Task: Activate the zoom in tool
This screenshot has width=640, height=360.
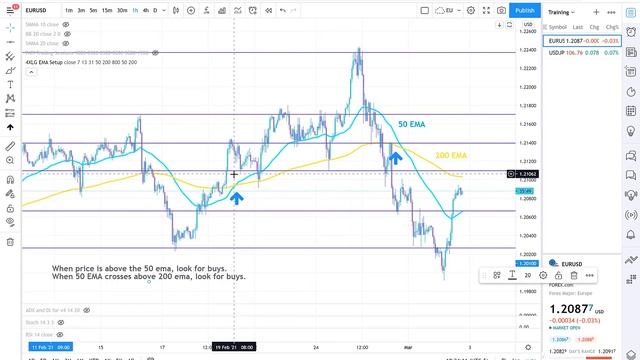Action: [10, 160]
